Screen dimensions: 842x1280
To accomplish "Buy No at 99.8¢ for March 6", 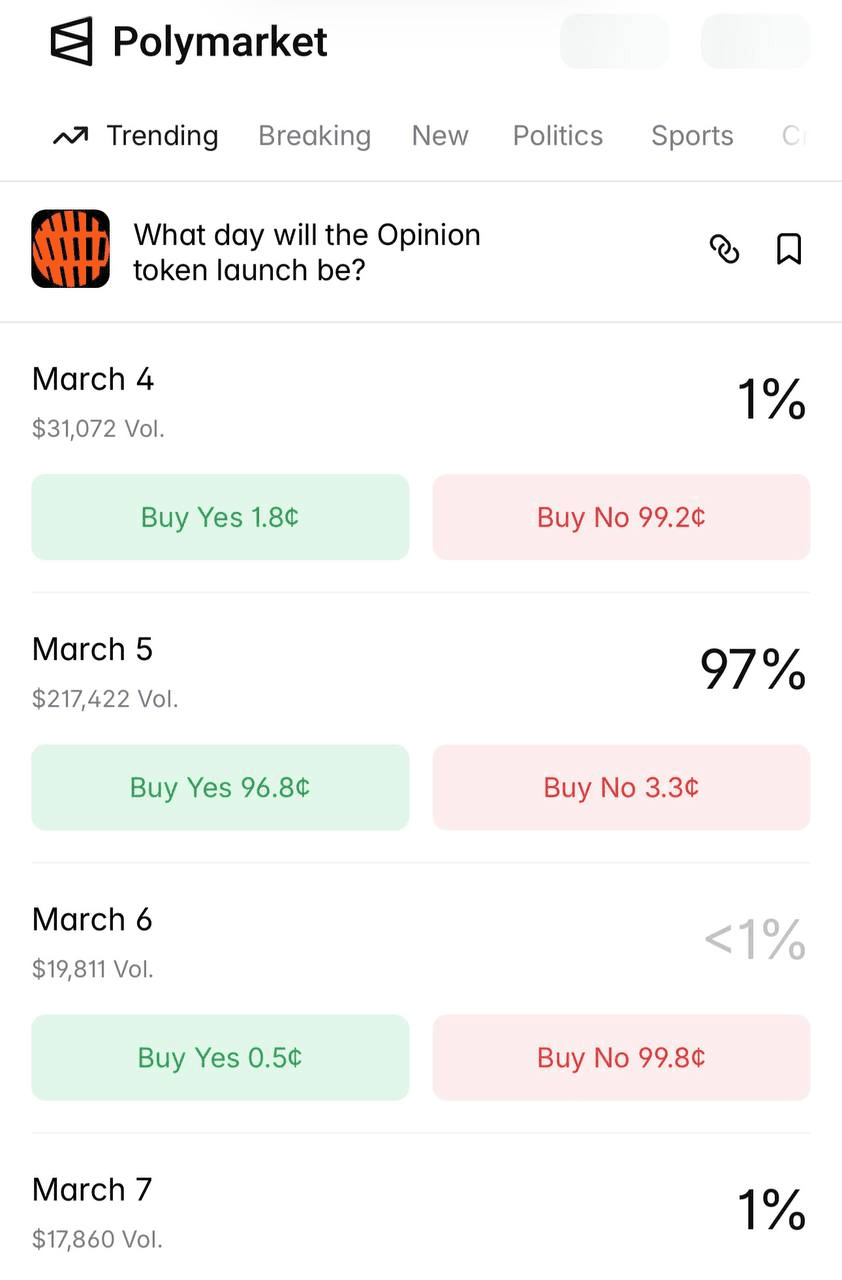I will click(x=621, y=1057).
